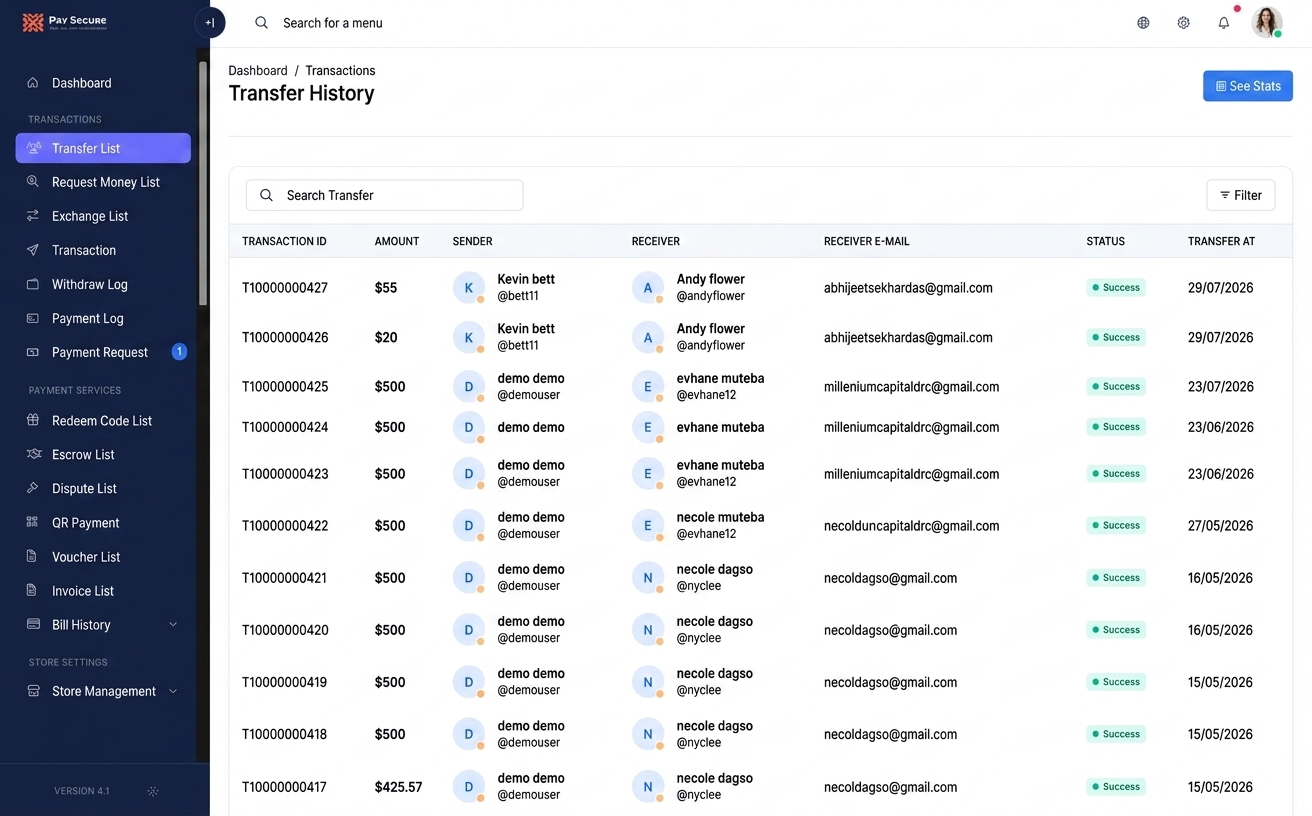Click the $425.57 amount cell
The image size is (1312, 816).
point(398,787)
